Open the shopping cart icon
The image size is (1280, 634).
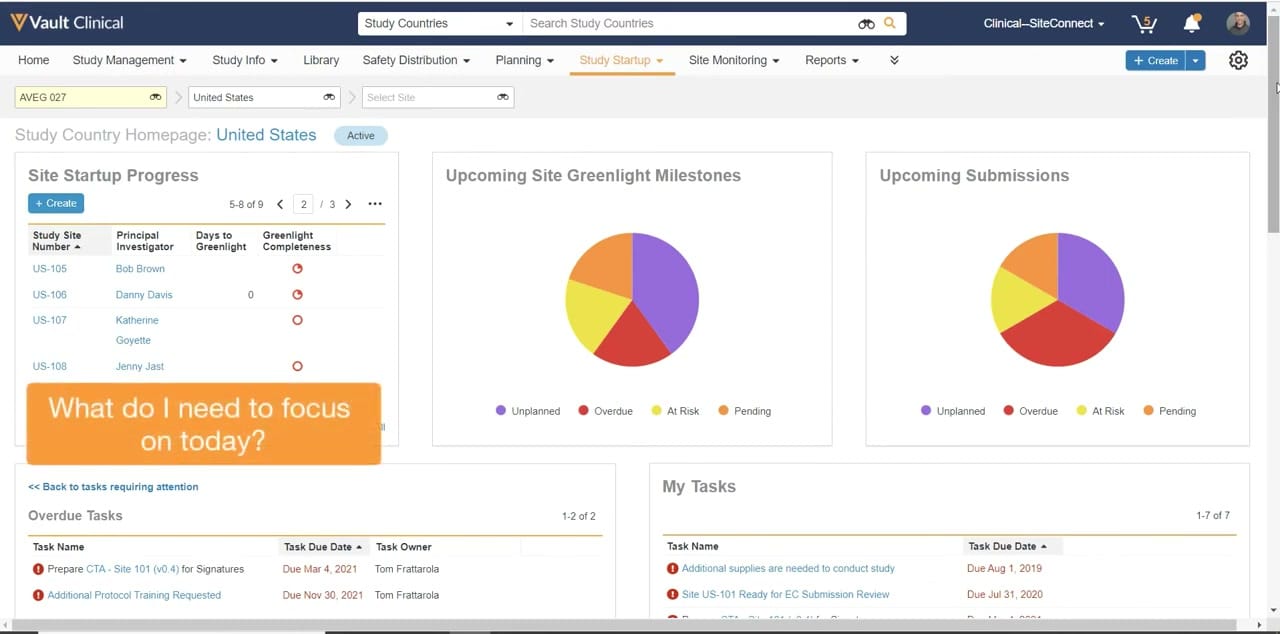[x=1143, y=23]
